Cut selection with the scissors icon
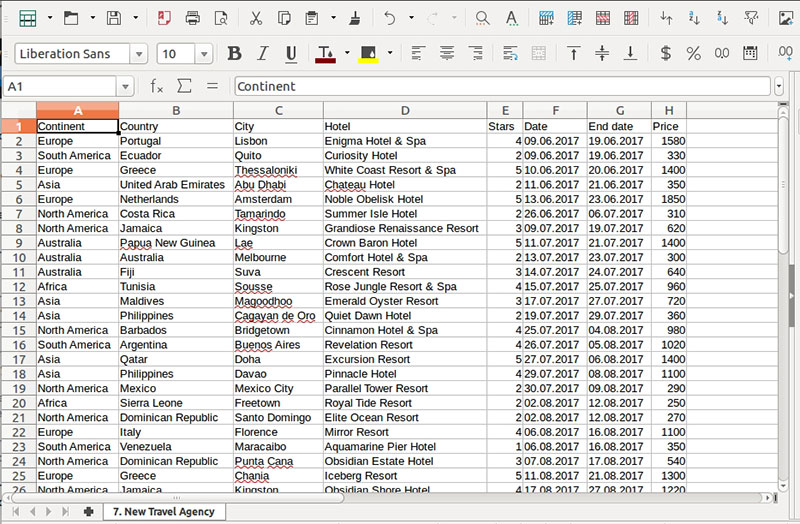The image size is (800, 524). point(256,18)
